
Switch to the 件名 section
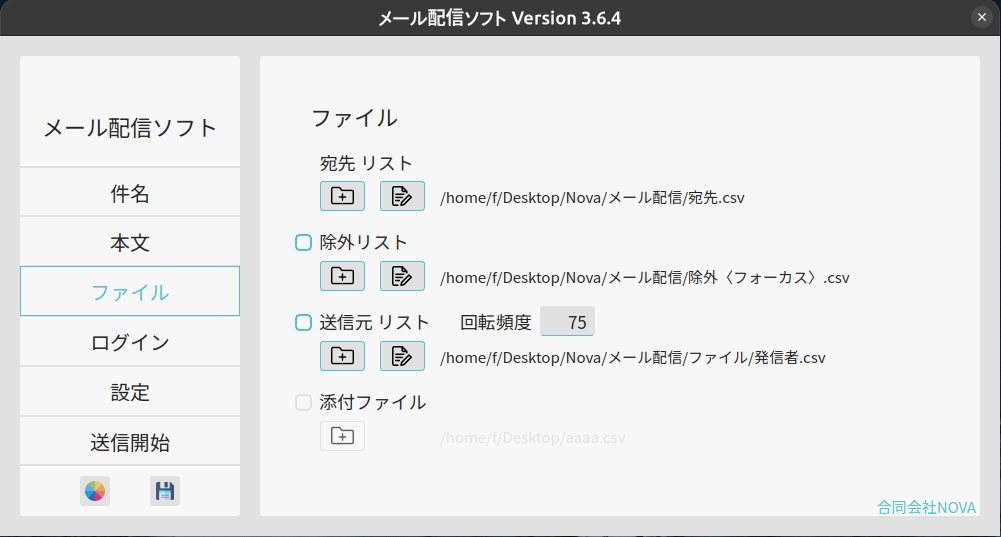[130, 192]
